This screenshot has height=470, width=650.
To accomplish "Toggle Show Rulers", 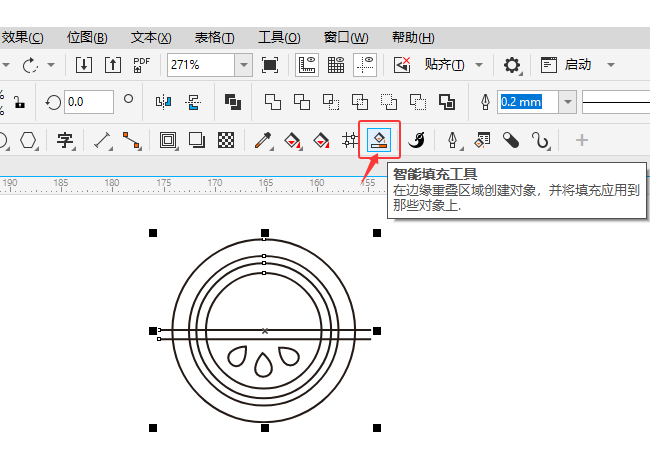I will point(307,65).
